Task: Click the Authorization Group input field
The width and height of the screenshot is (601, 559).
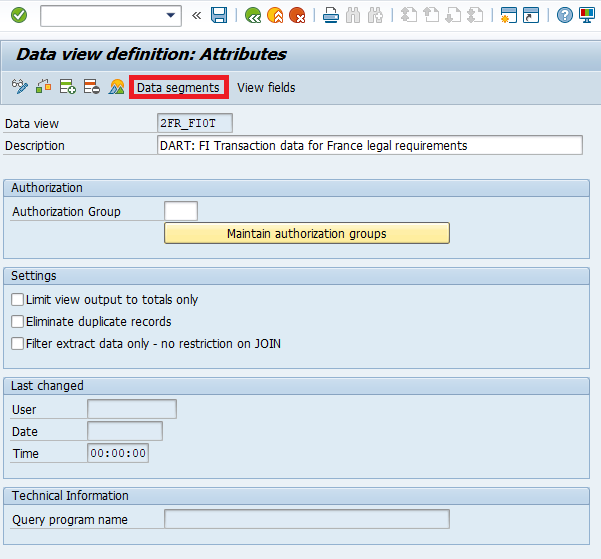Action: (180, 211)
